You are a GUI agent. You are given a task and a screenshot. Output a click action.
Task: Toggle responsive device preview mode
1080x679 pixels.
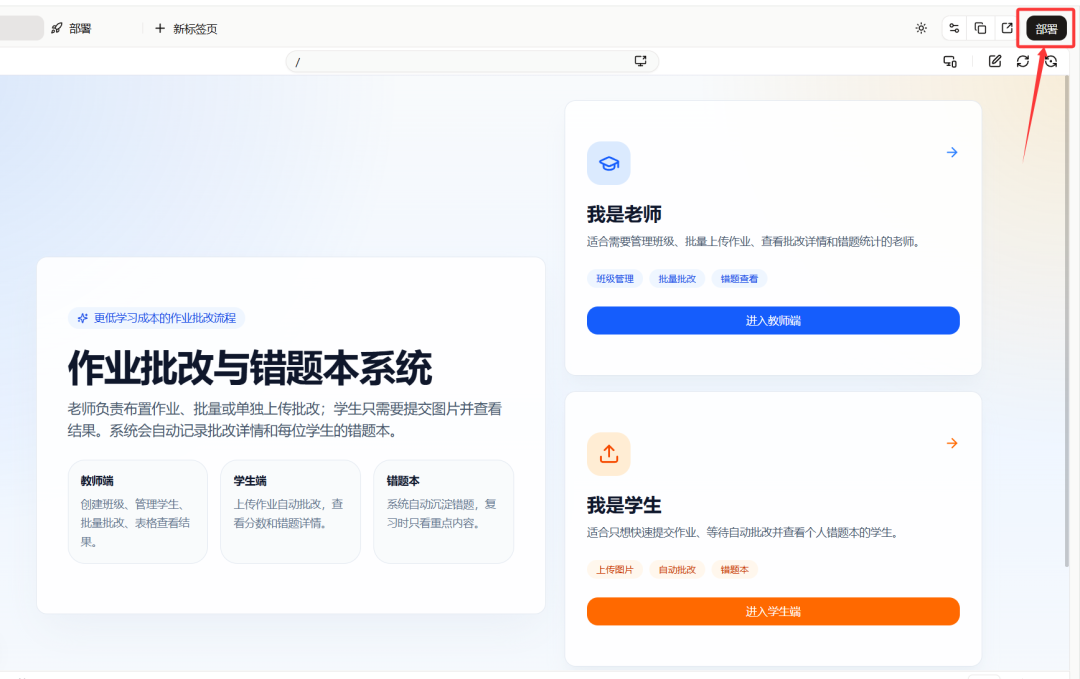pyautogui.click(x=950, y=61)
